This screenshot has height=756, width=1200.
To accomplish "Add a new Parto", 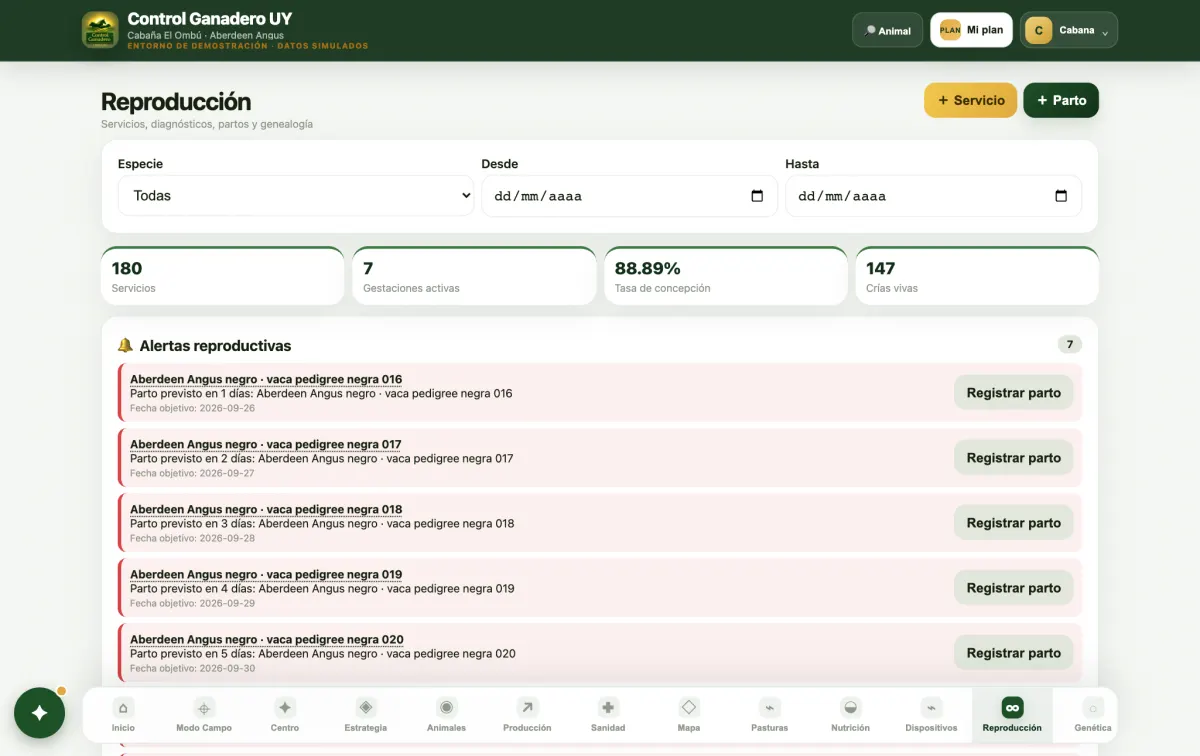I will point(1061,100).
